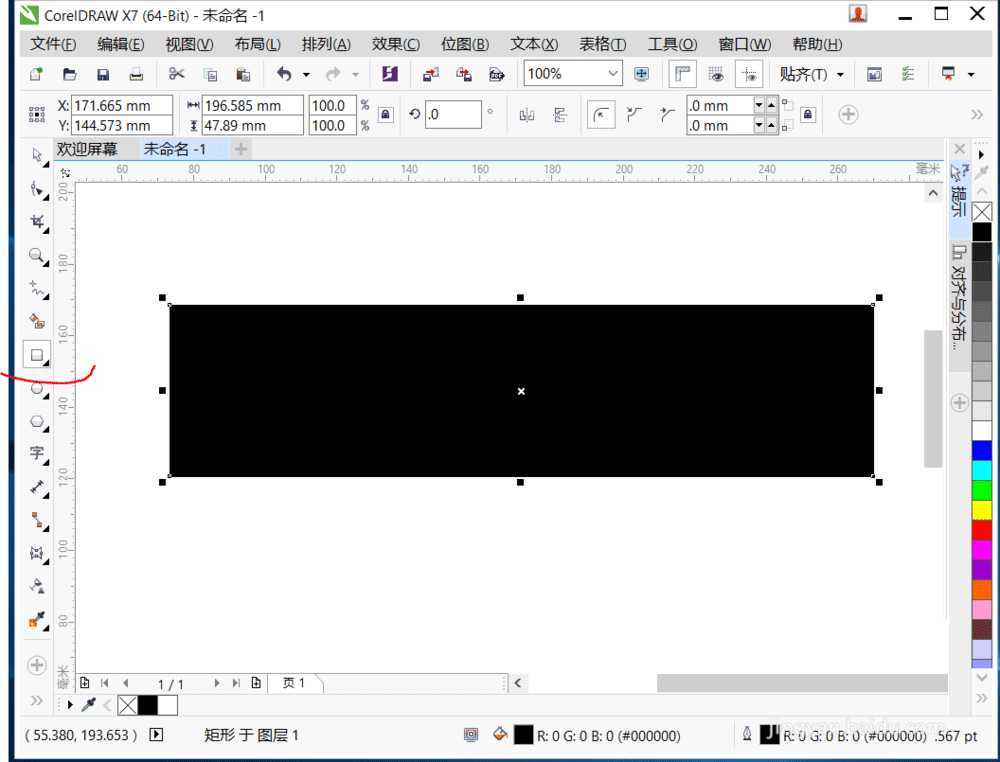This screenshot has width=1000, height=762.
Task: Toggle the corner radius lock
Action: click(807, 114)
